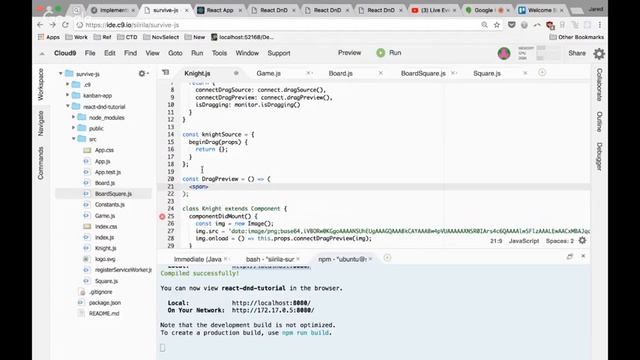Click the green Run button icon
This screenshot has height=360, width=640.
(x=380, y=53)
